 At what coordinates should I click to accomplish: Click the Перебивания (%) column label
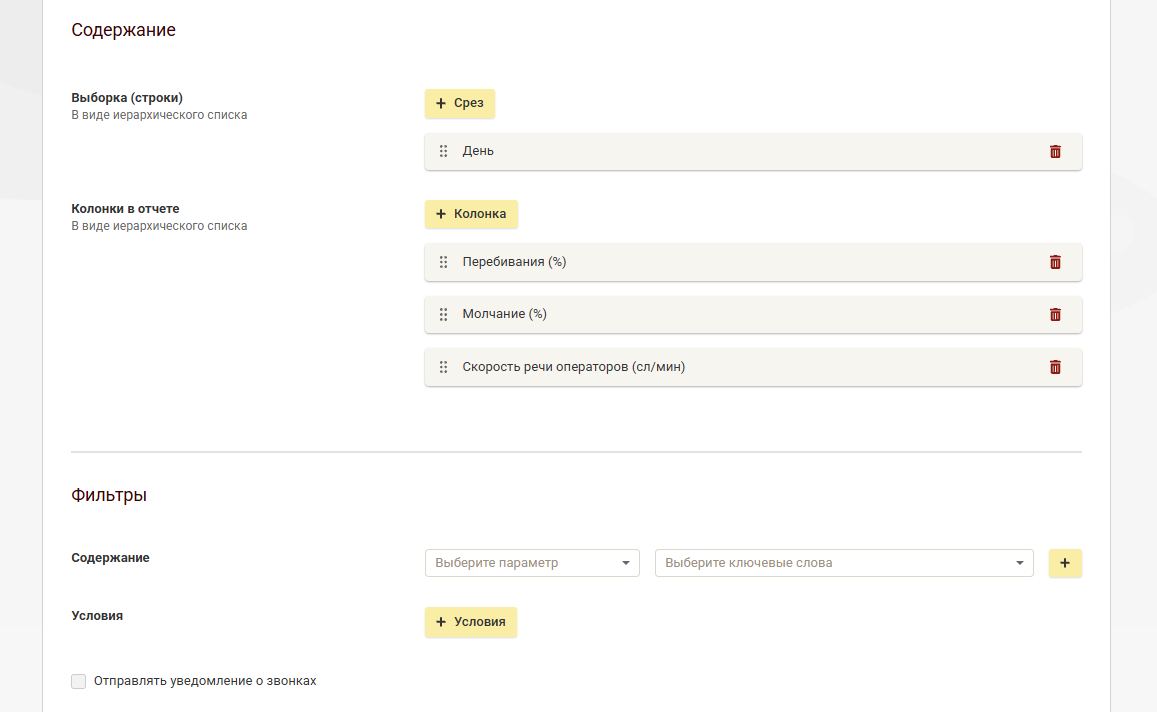click(x=514, y=262)
